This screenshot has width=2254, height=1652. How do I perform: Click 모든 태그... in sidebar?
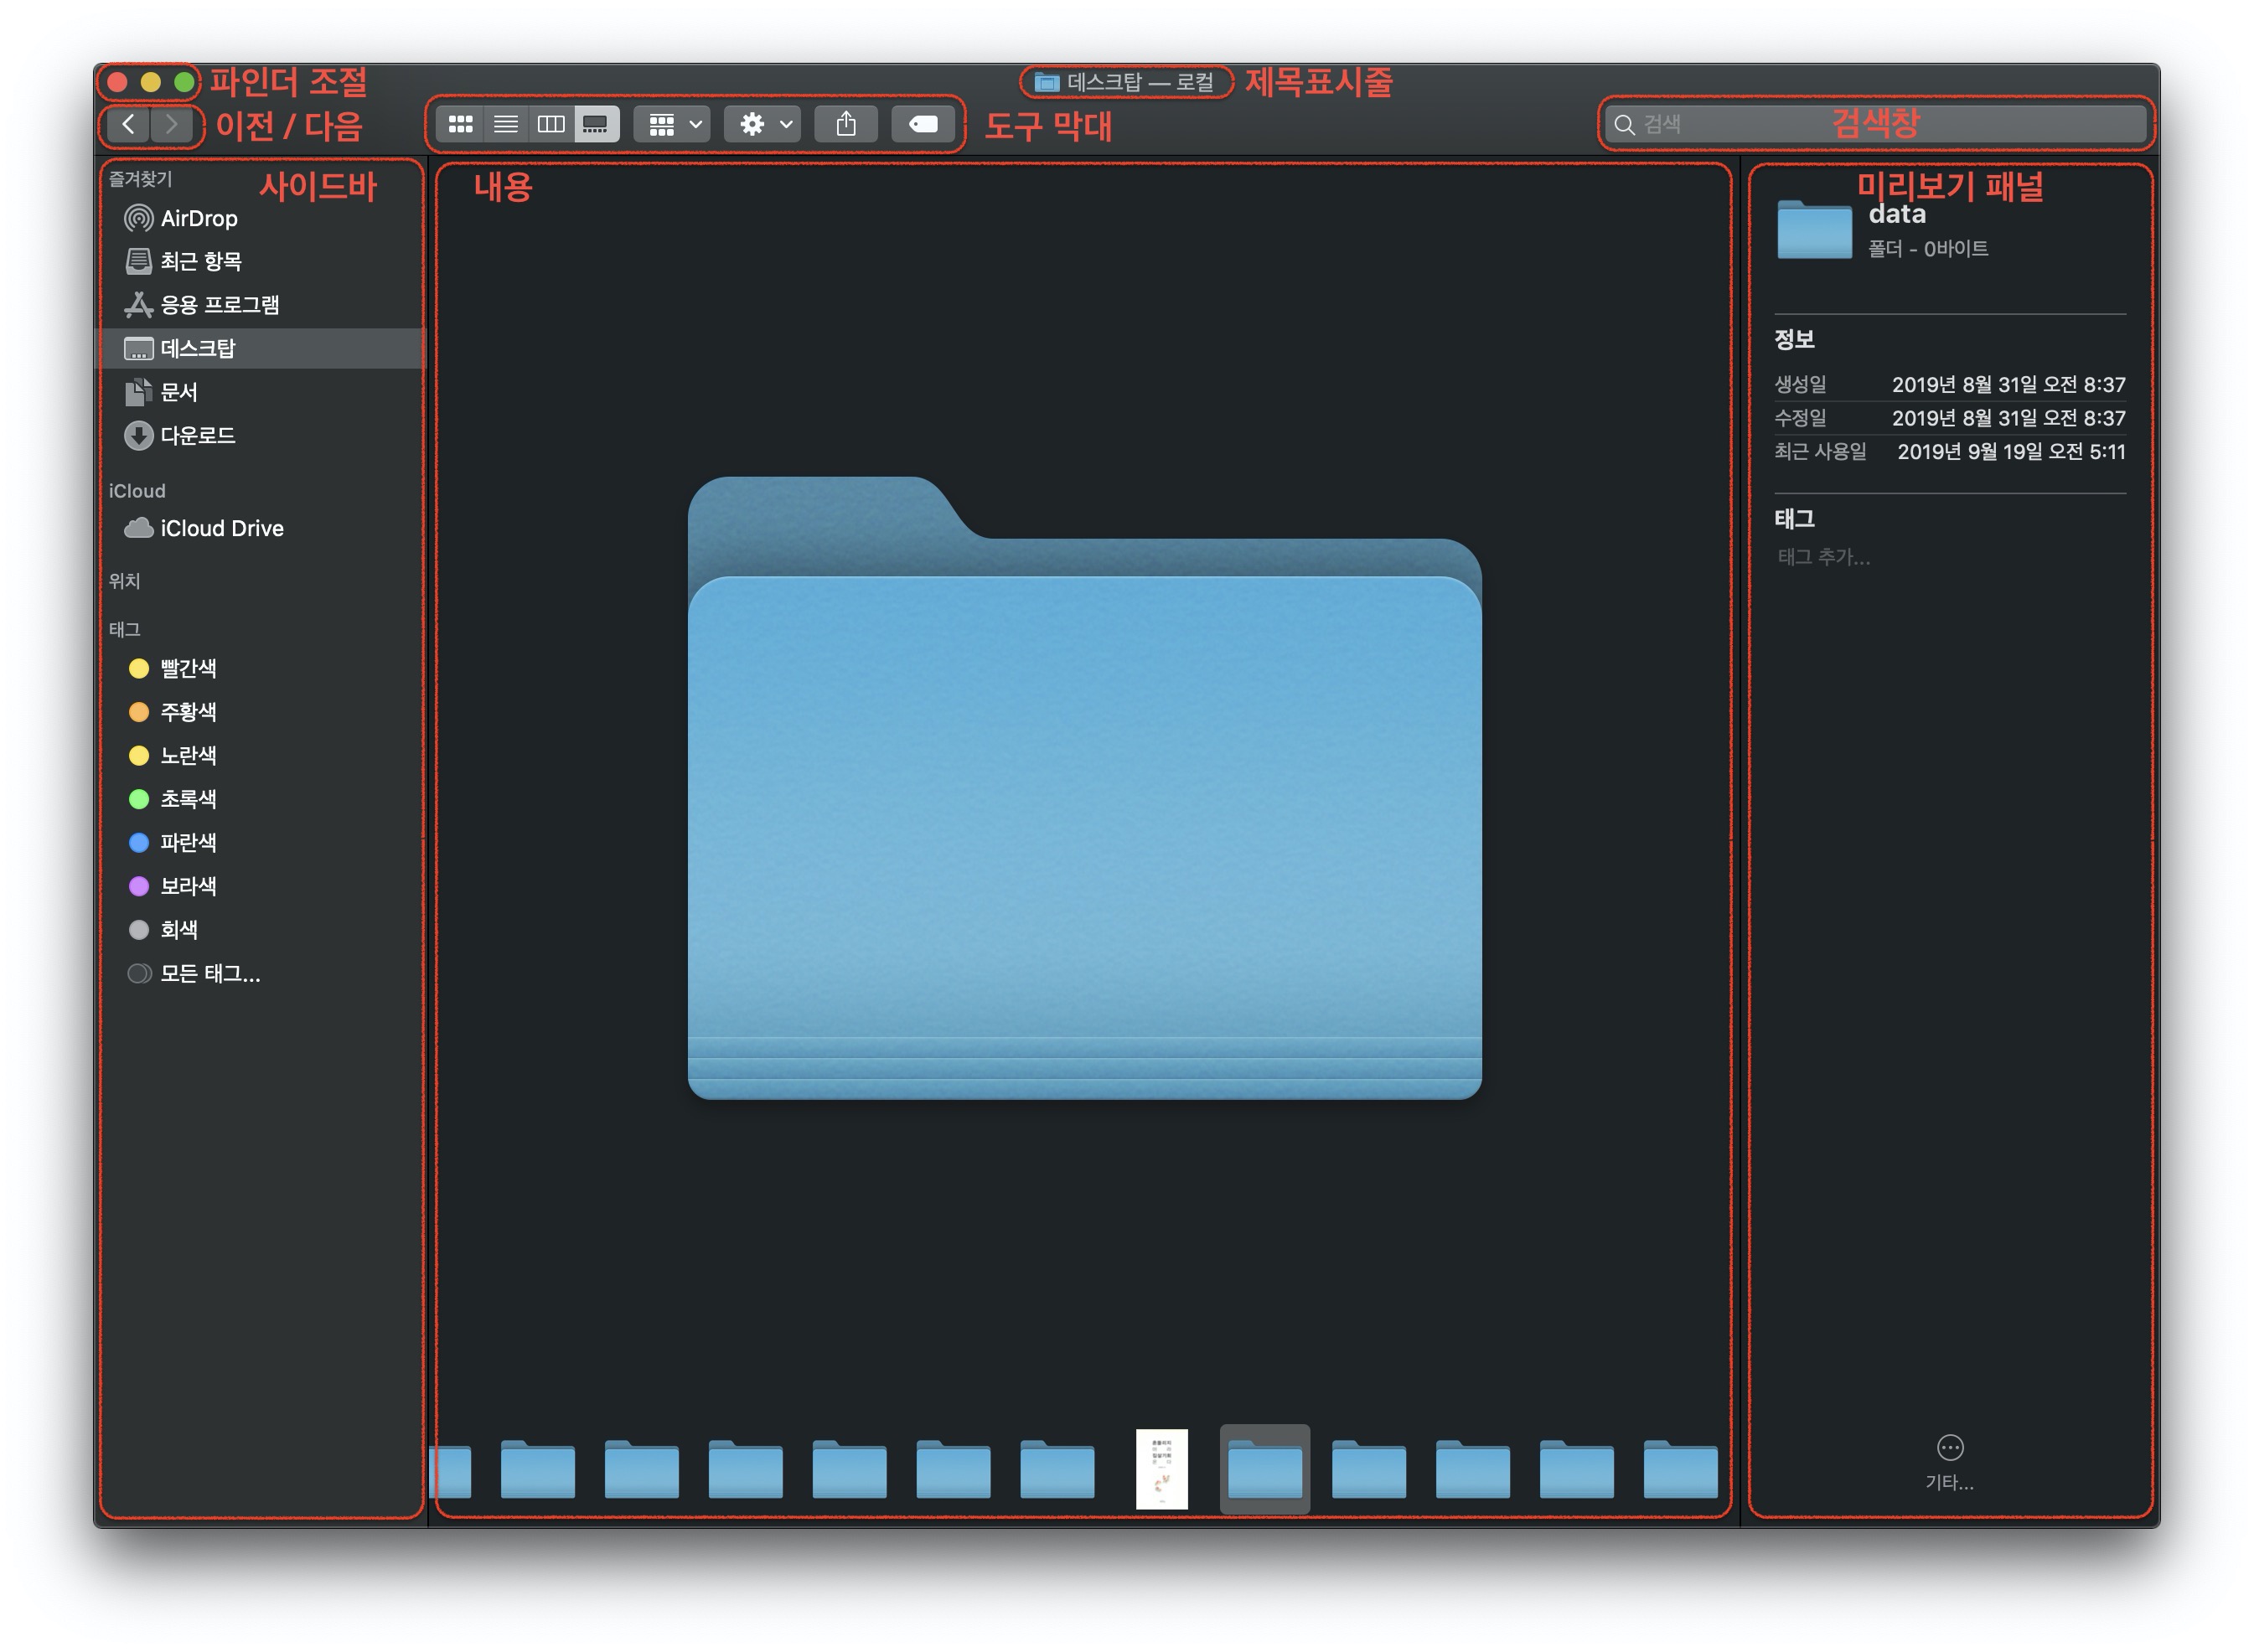coord(209,973)
